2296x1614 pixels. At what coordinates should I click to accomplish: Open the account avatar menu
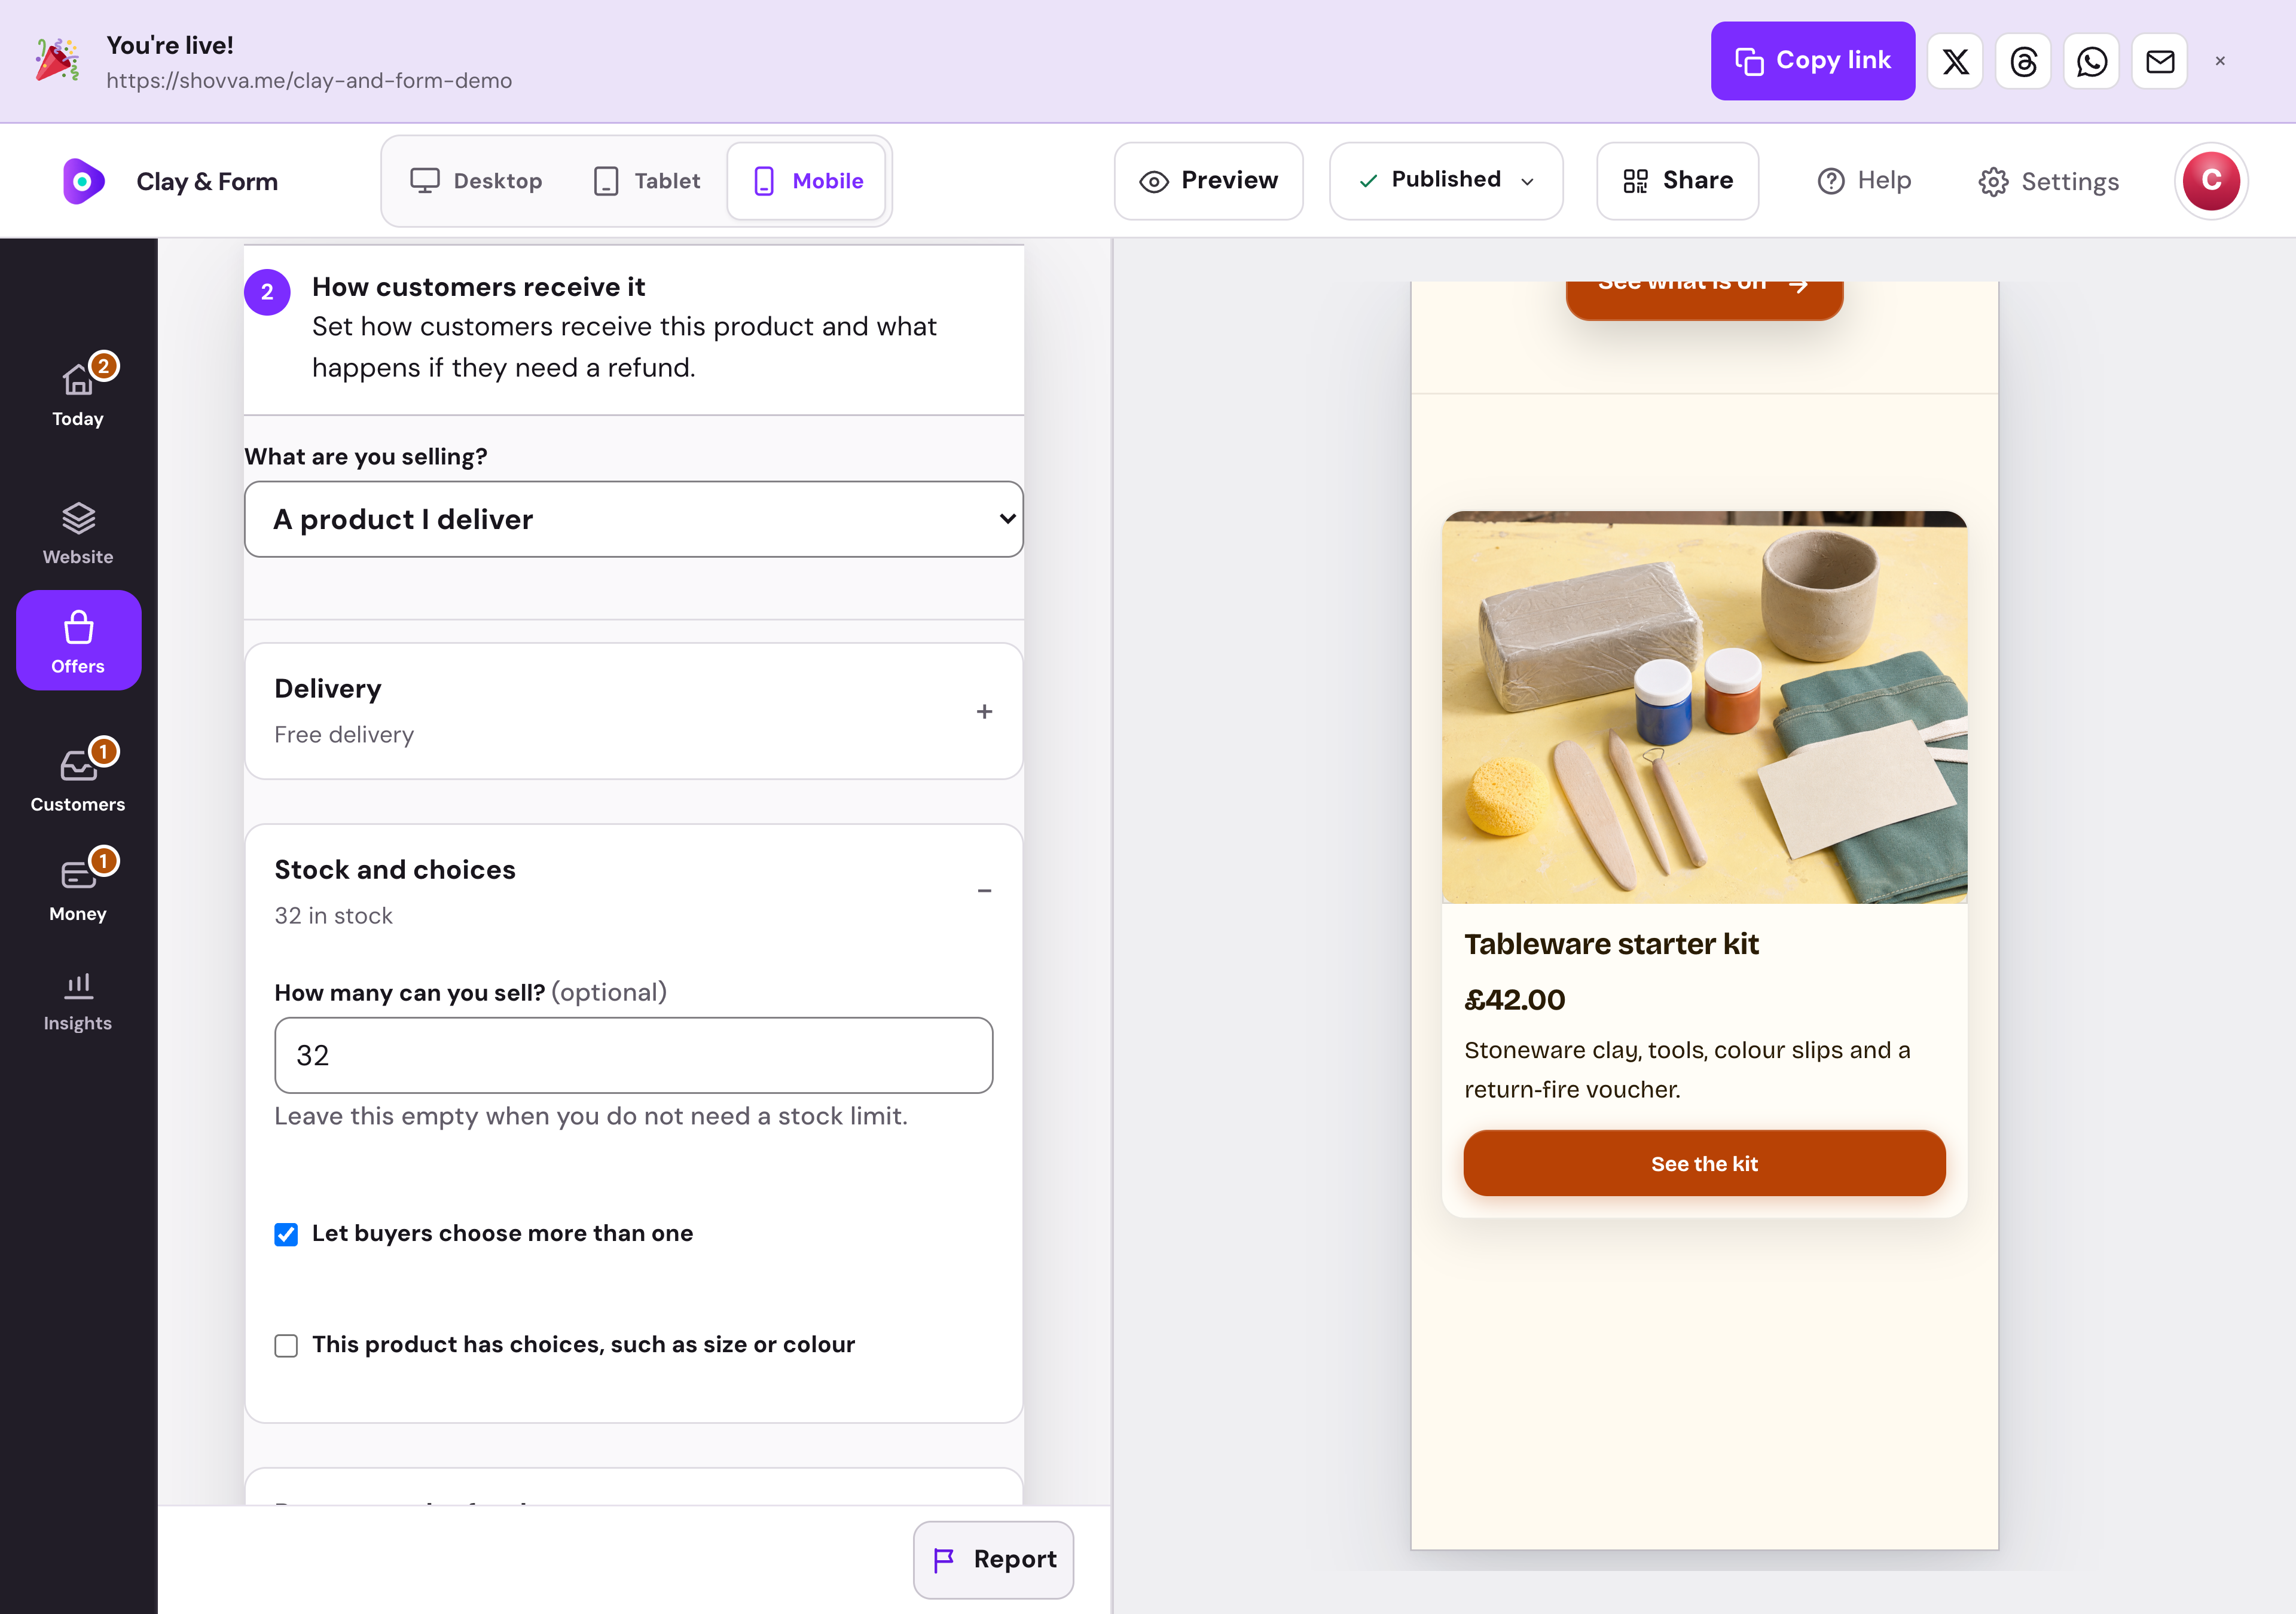coord(2211,181)
